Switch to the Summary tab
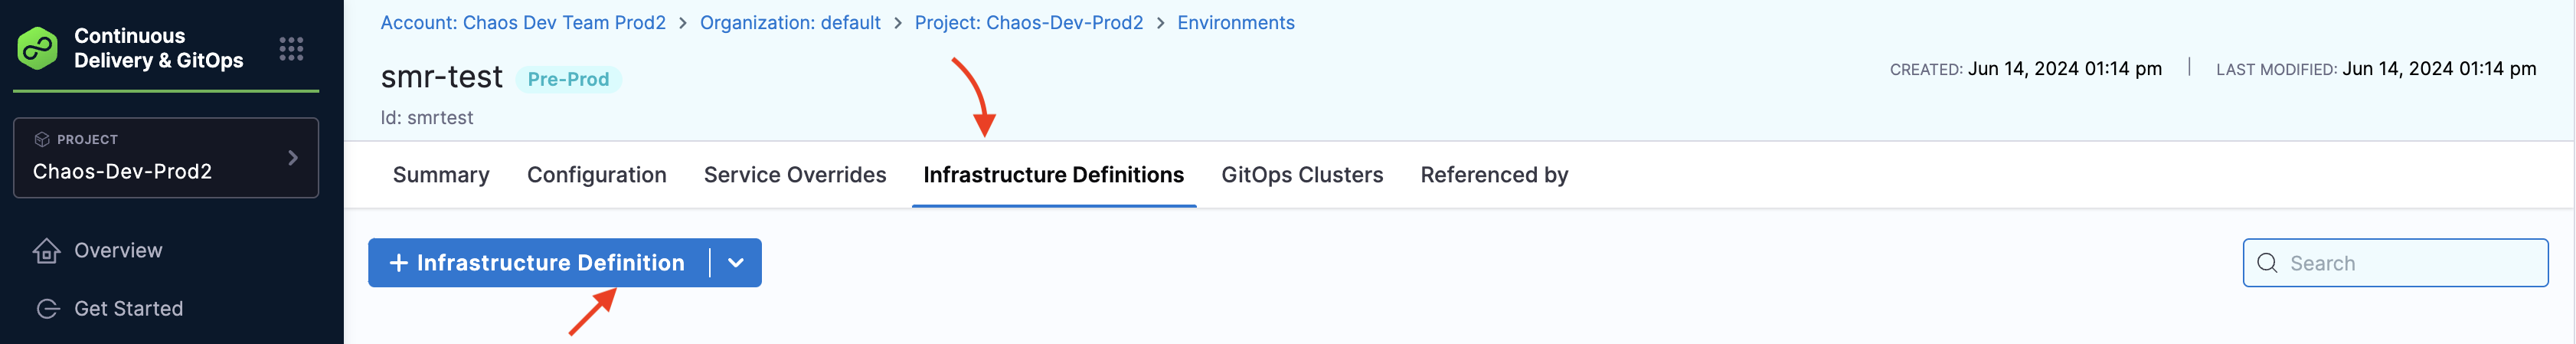 pyautogui.click(x=441, y=175)
